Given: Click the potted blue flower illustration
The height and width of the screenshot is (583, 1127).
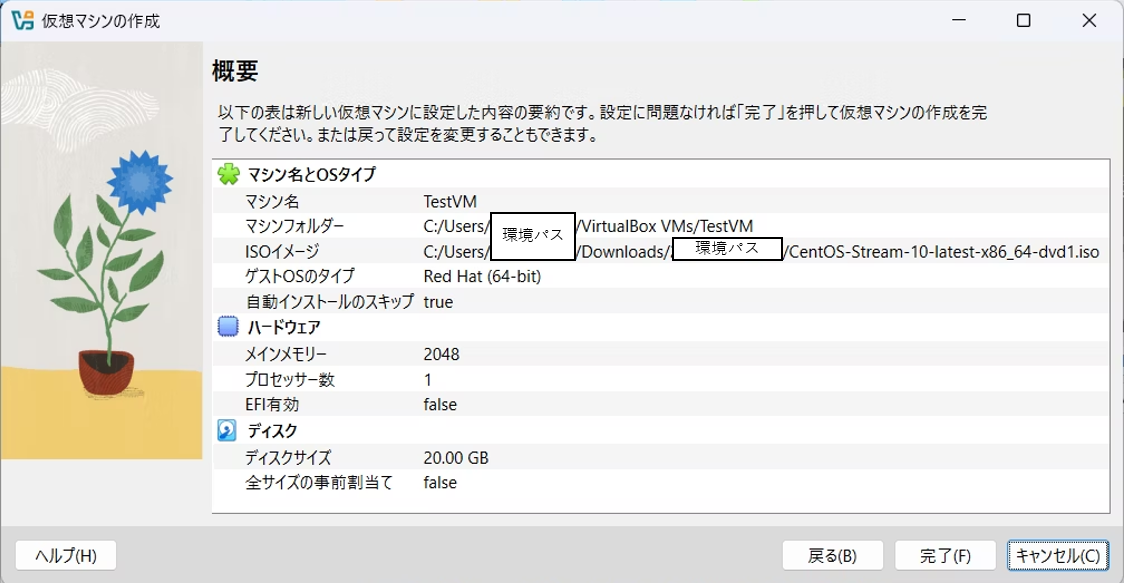Looking at the screenshot, I should (106, 272).
